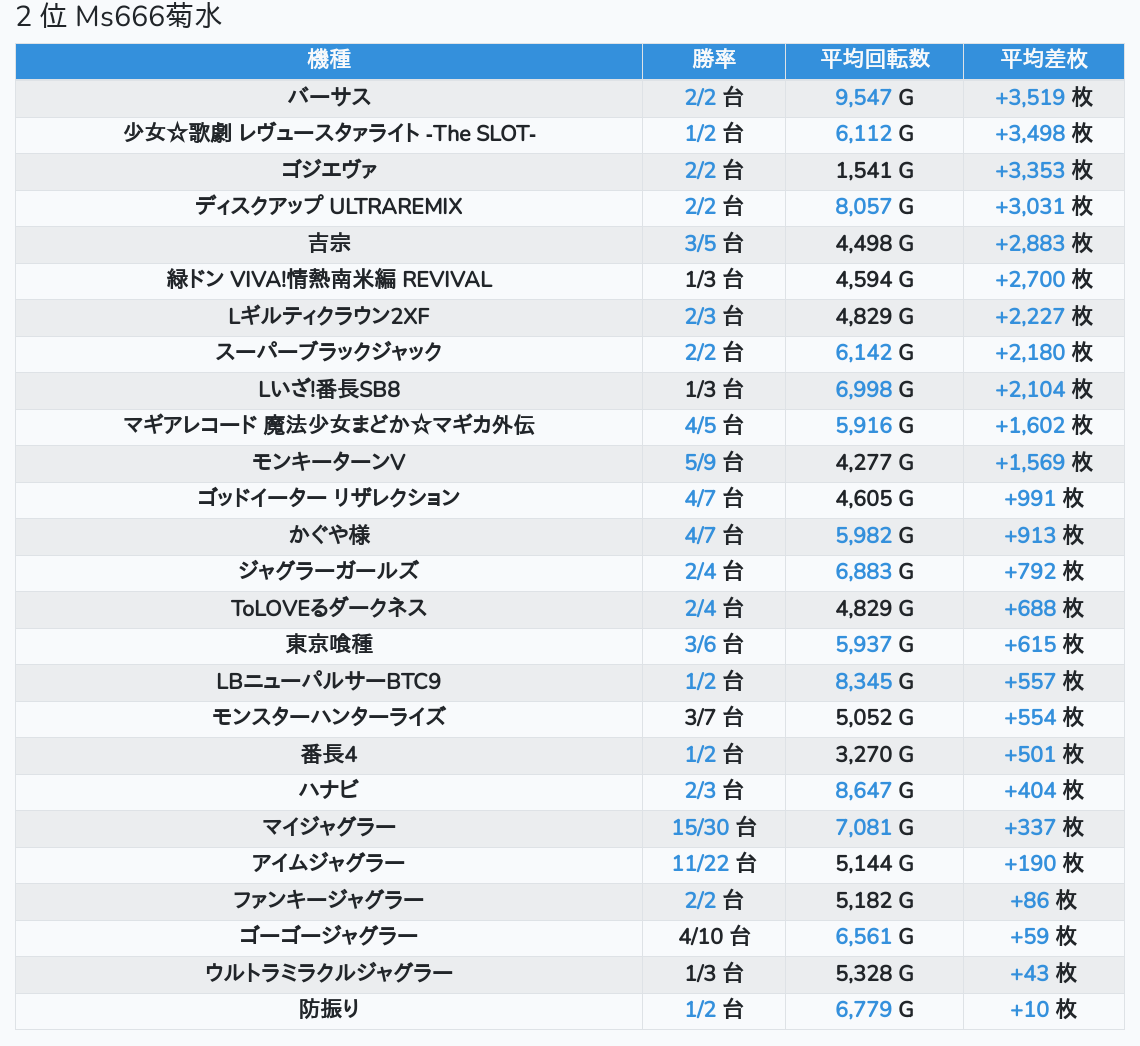Select ファンキージャグラー machine name
1140x1046 pixels.
329,901
